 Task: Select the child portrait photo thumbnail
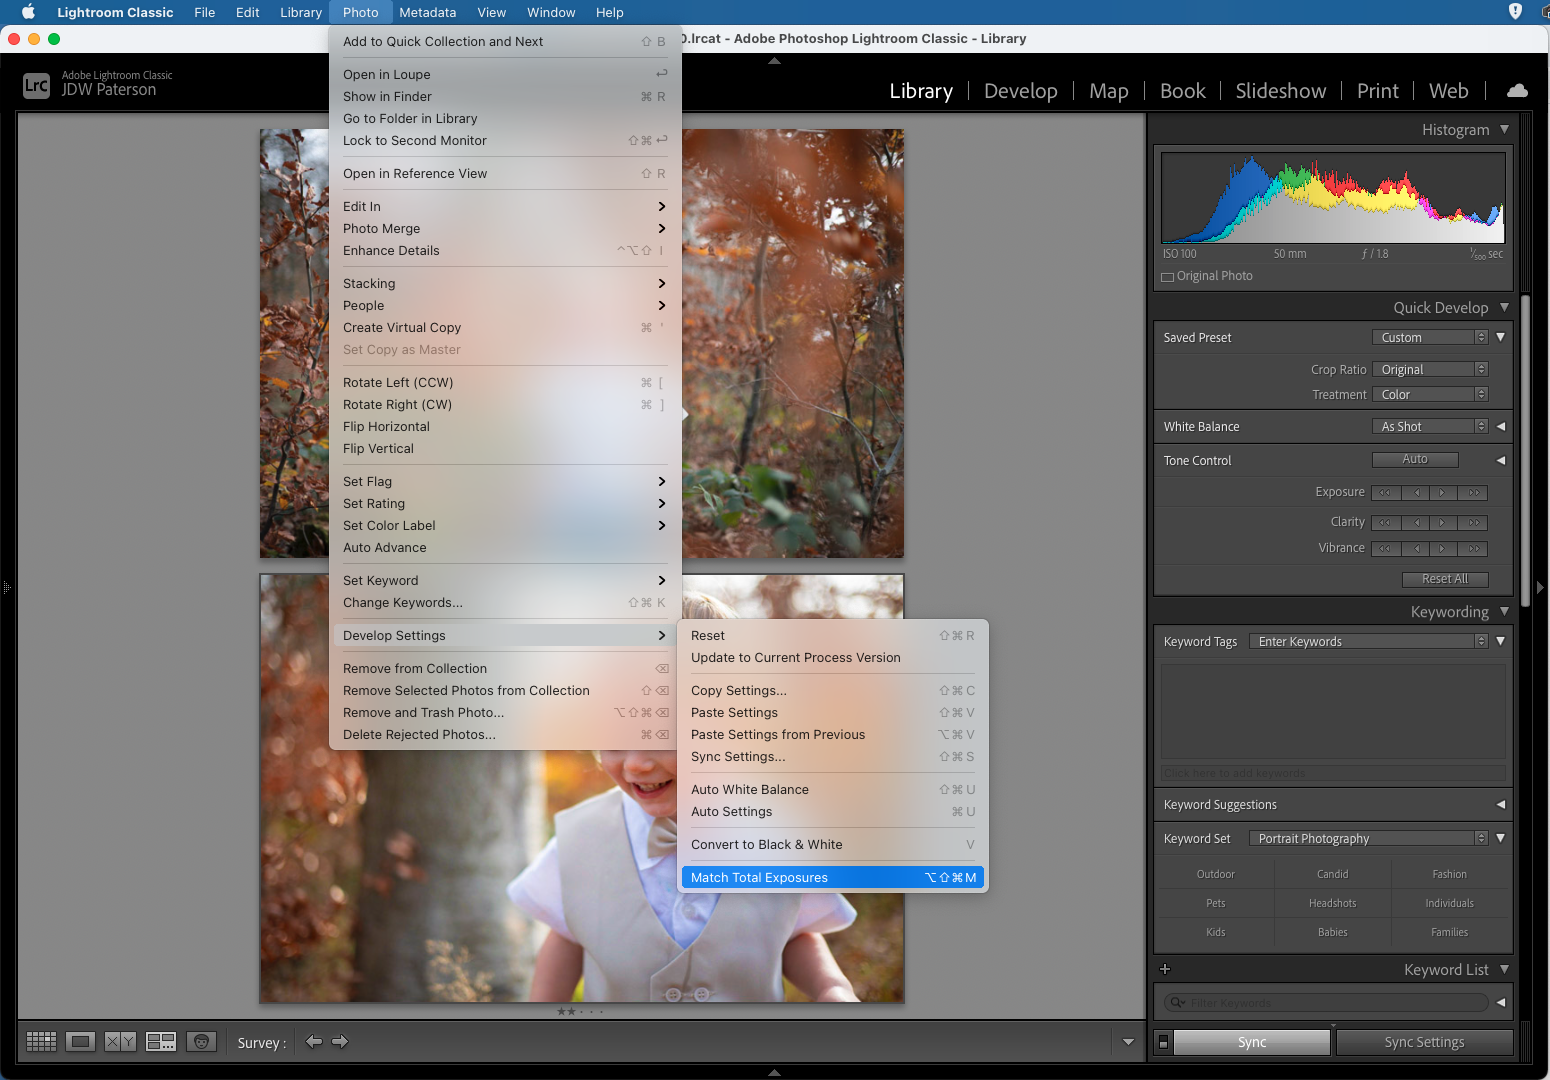pyautogui.click(x=582, y=789)
